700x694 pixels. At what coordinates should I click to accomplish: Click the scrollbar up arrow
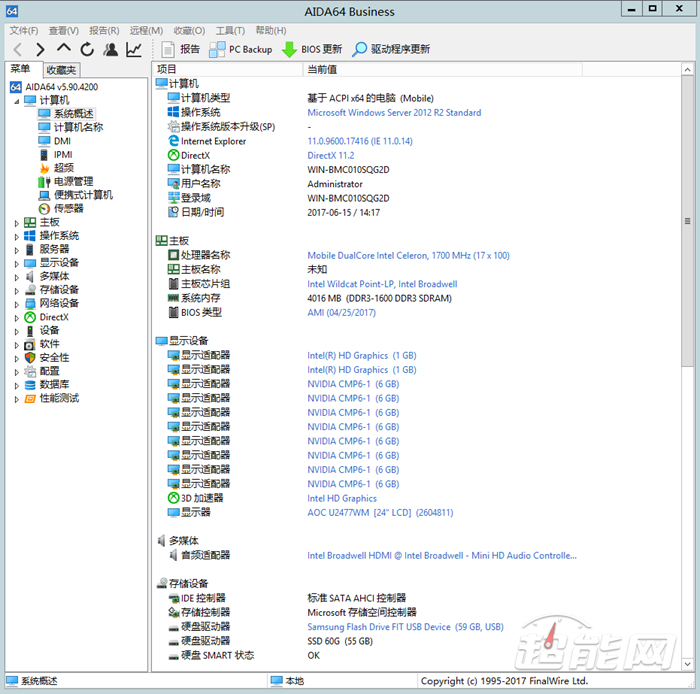tap(688, 69)
